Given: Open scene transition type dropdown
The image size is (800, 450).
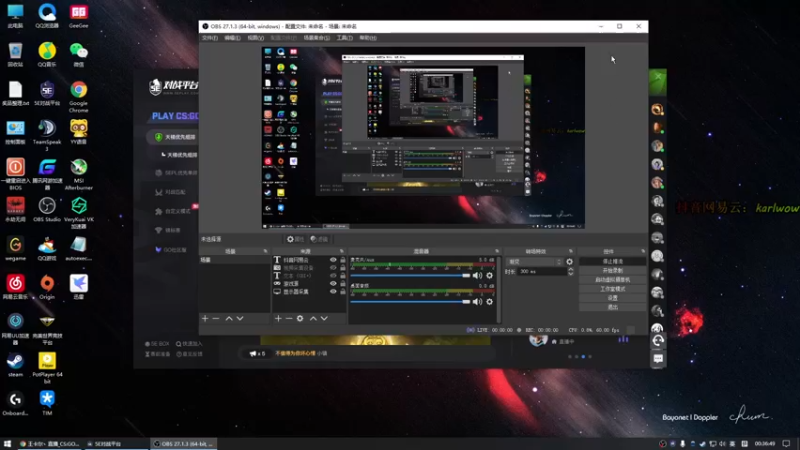Looking at the screenshot, I should click(x=534, y=262).
